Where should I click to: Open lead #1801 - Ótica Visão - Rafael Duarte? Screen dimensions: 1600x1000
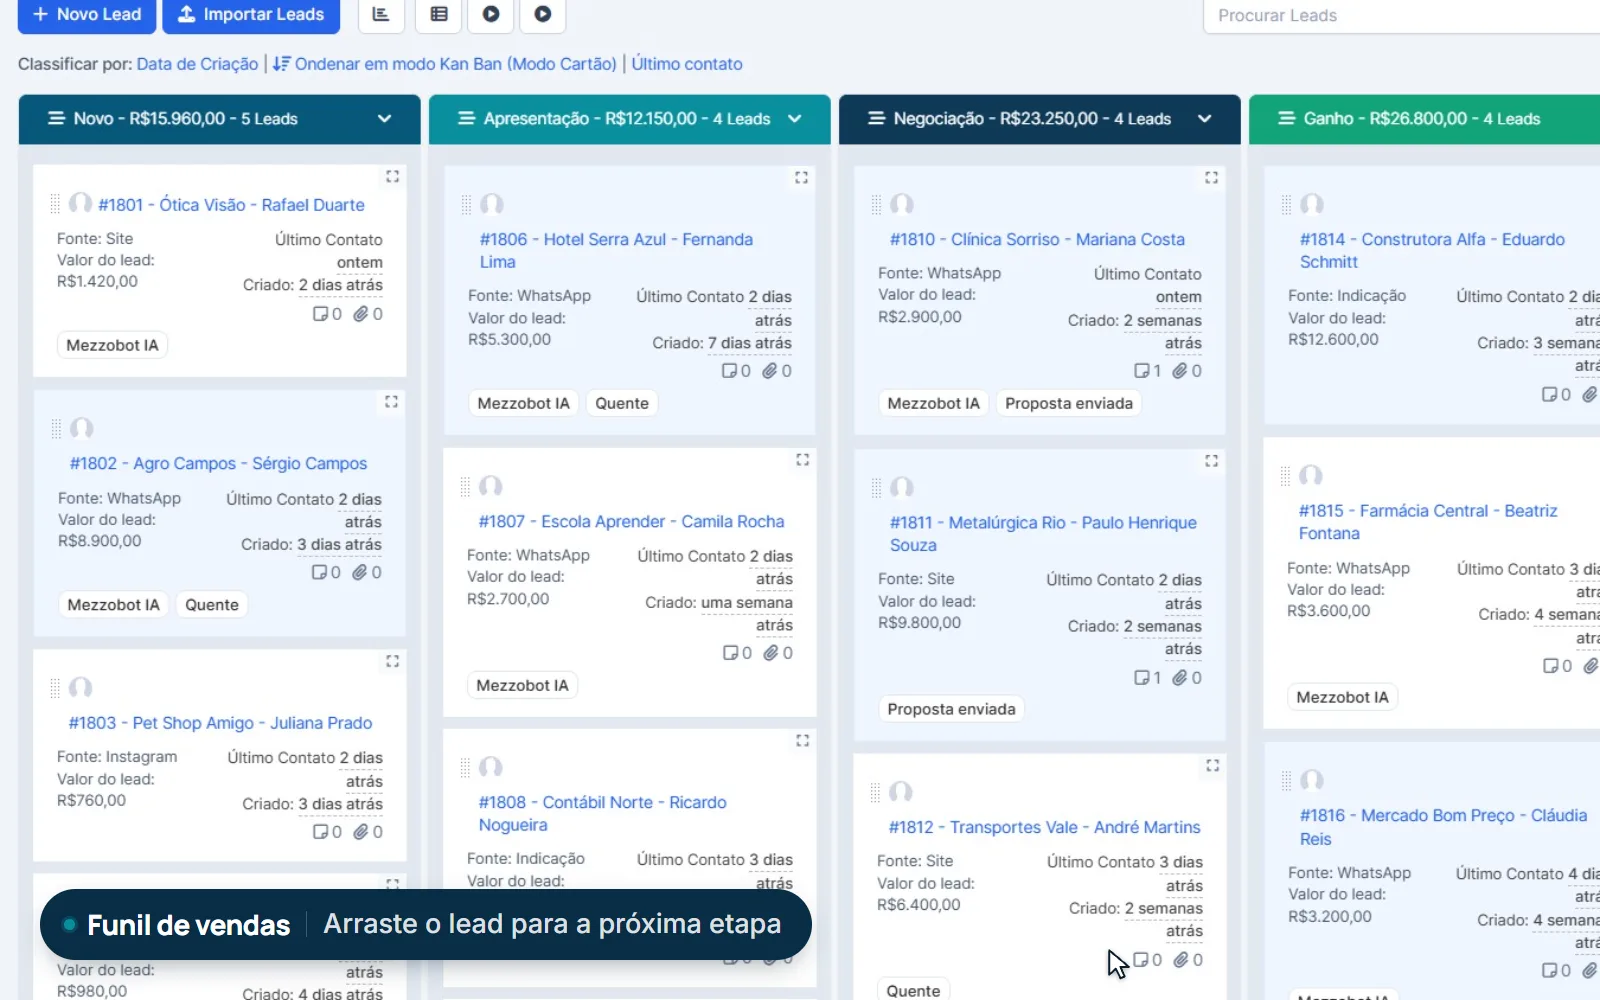click(x=231, y=205)
